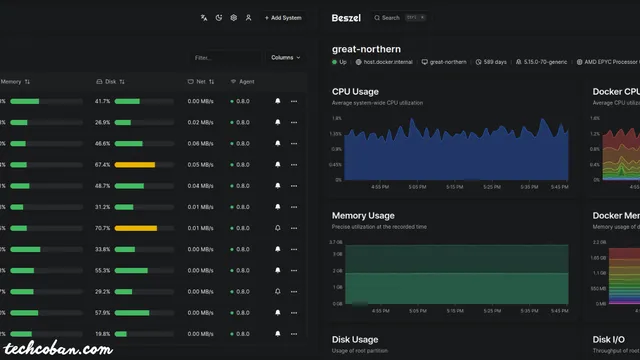
Task: Open the user account icon
Action: 248,18
